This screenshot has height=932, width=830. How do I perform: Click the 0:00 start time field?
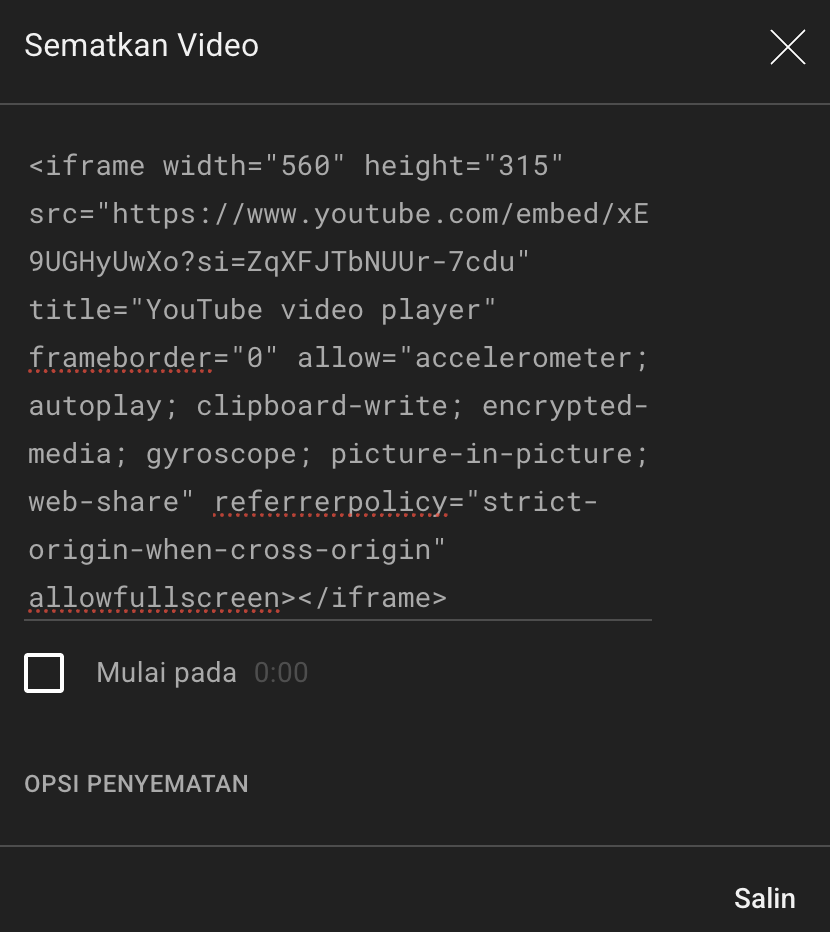click(x=281, y=673)
